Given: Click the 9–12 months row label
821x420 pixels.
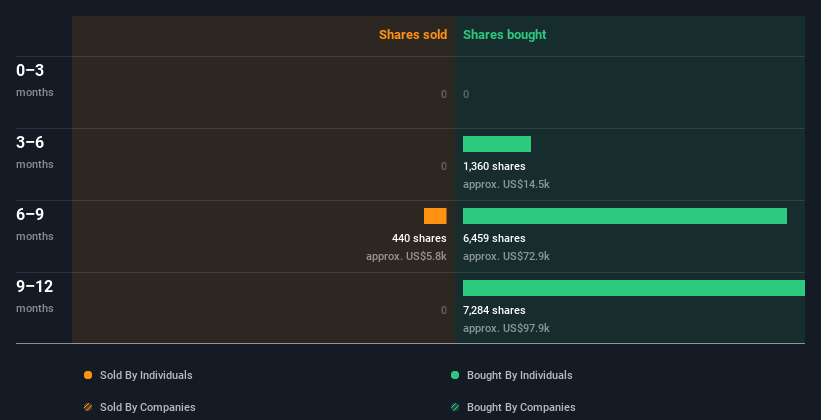Looking at the screenshot, I should point(35,296).
